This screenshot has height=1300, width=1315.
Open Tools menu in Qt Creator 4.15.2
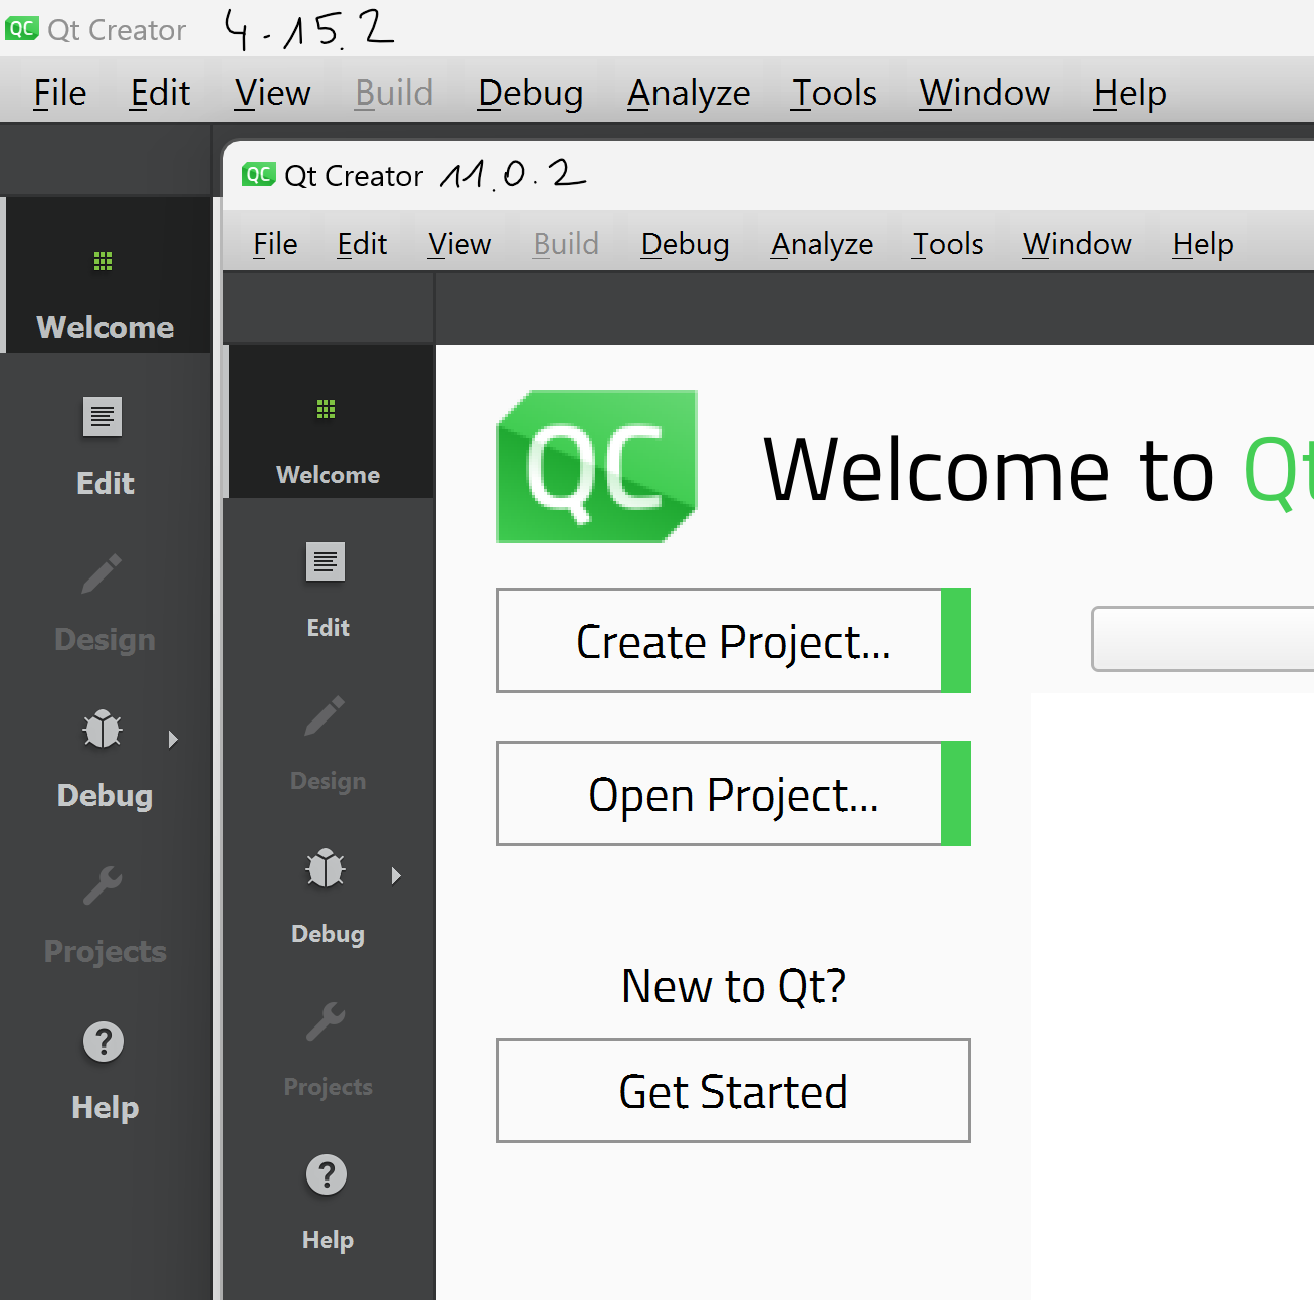(x=834, y=93)
